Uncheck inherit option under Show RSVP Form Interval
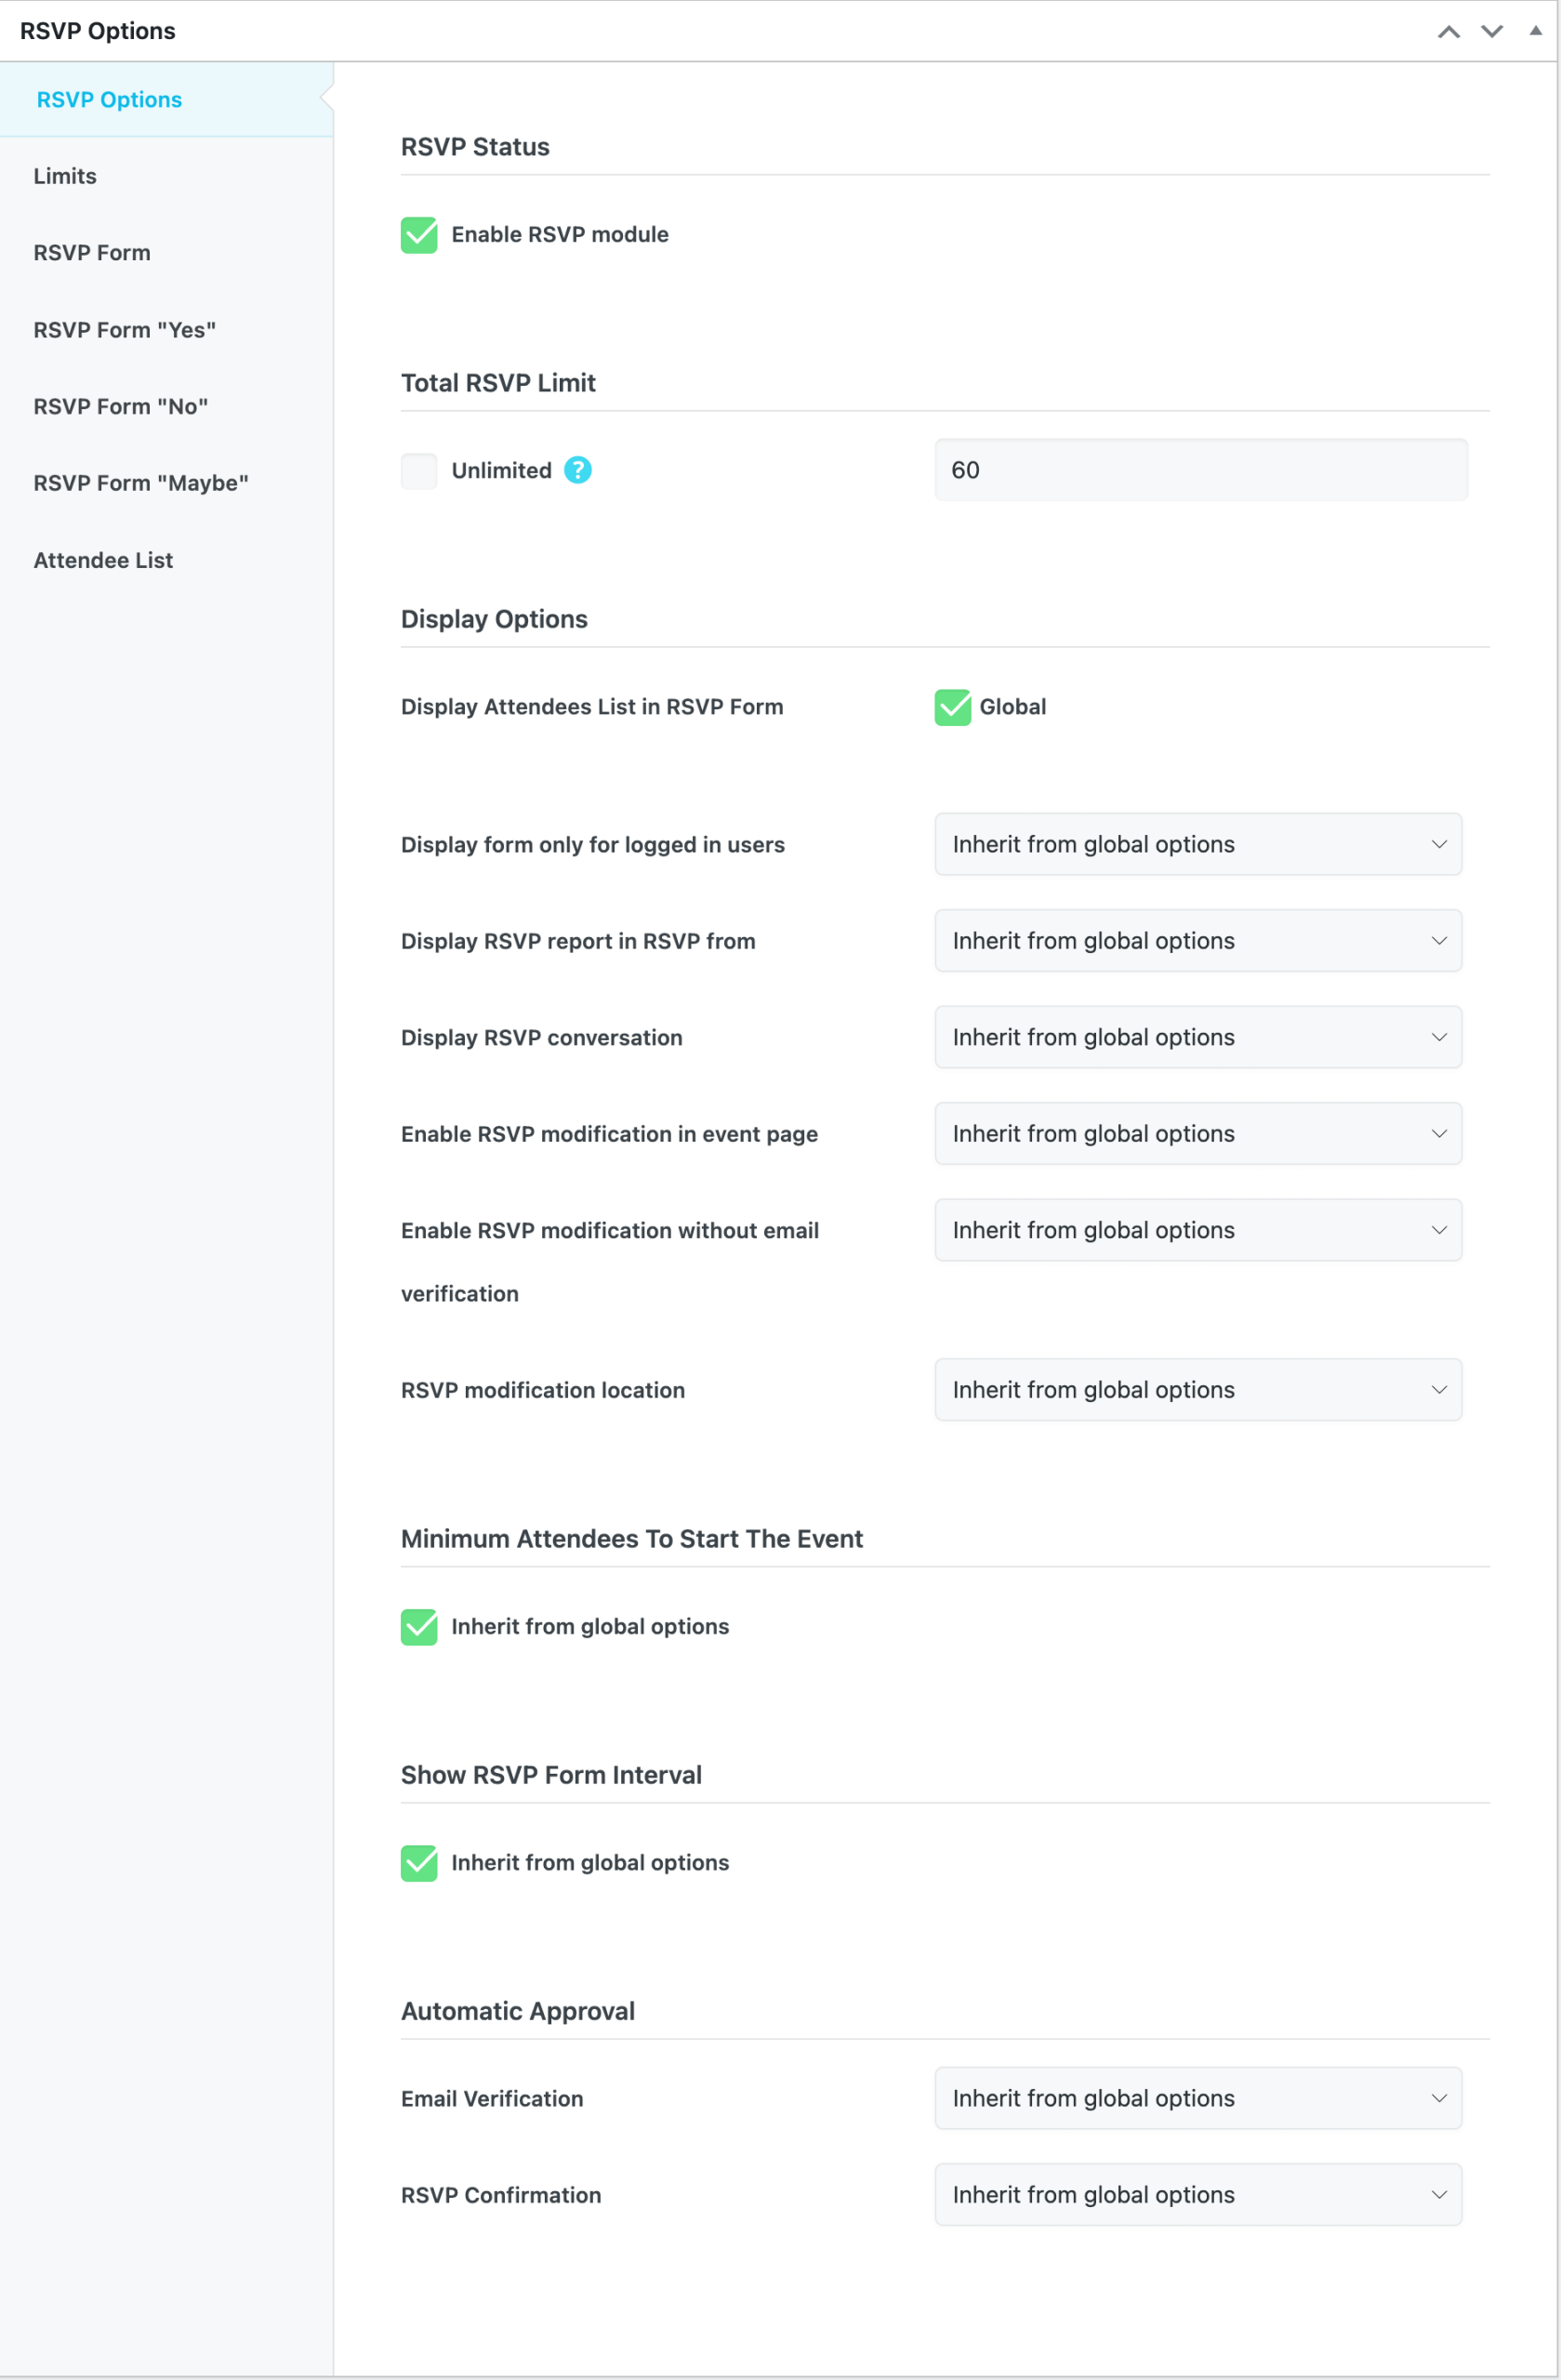The width and height of the screenshot is (1561, 2380). point(419,1863)
